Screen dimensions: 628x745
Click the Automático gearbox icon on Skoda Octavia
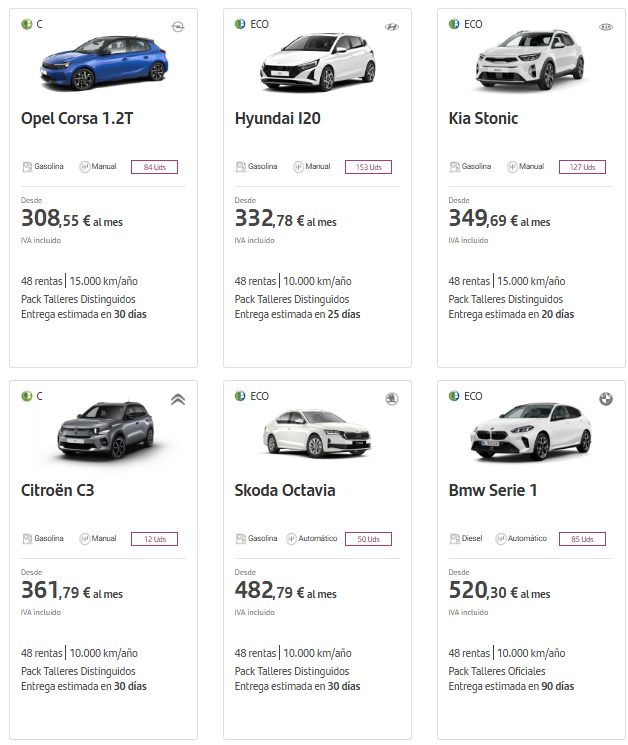click(x=292, y=539)
